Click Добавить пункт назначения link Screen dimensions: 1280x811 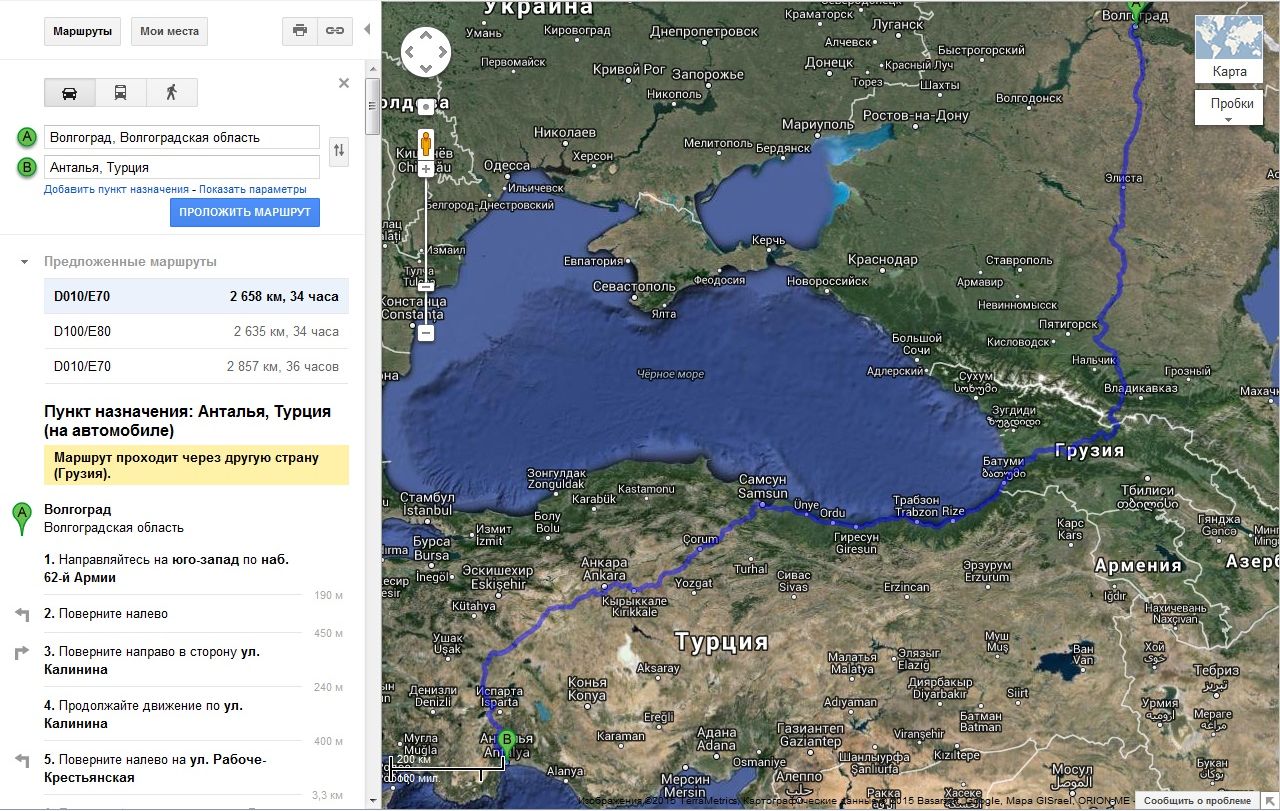[116, 189]
